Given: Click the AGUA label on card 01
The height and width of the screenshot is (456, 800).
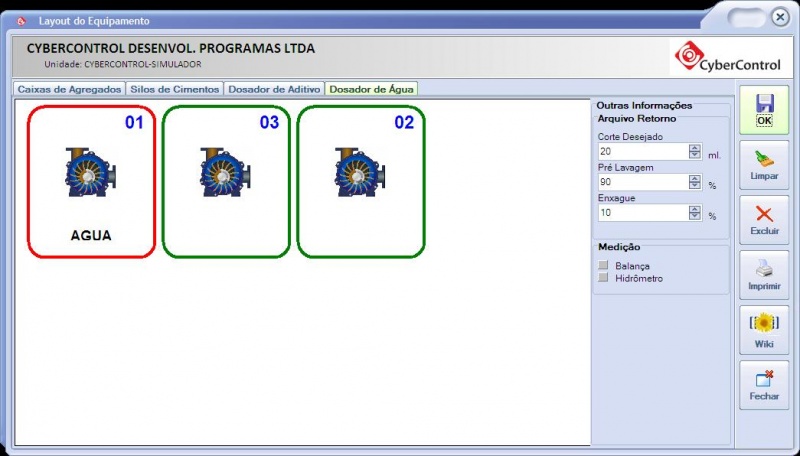Looking at the screenshot, I should click(91, 236).
